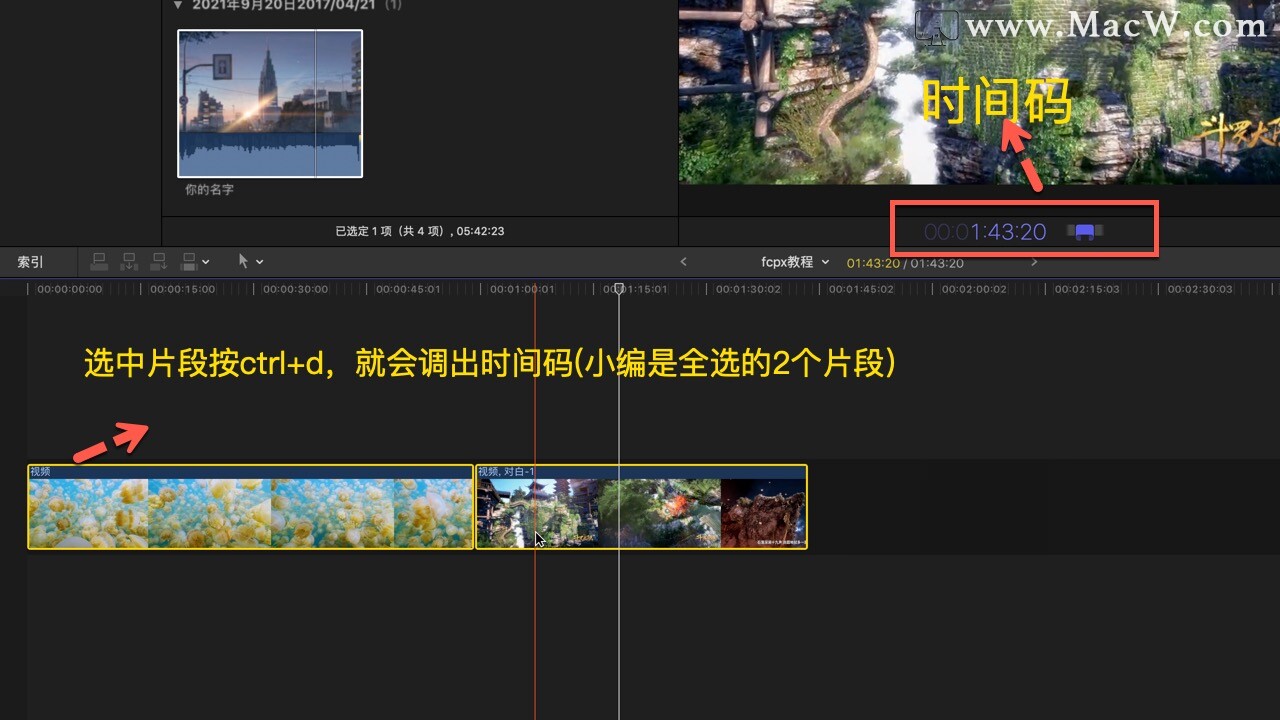The image size is (1280, 720).
Task: Click ruler at 00:00:30:00 mark
Action: [296, 289]
